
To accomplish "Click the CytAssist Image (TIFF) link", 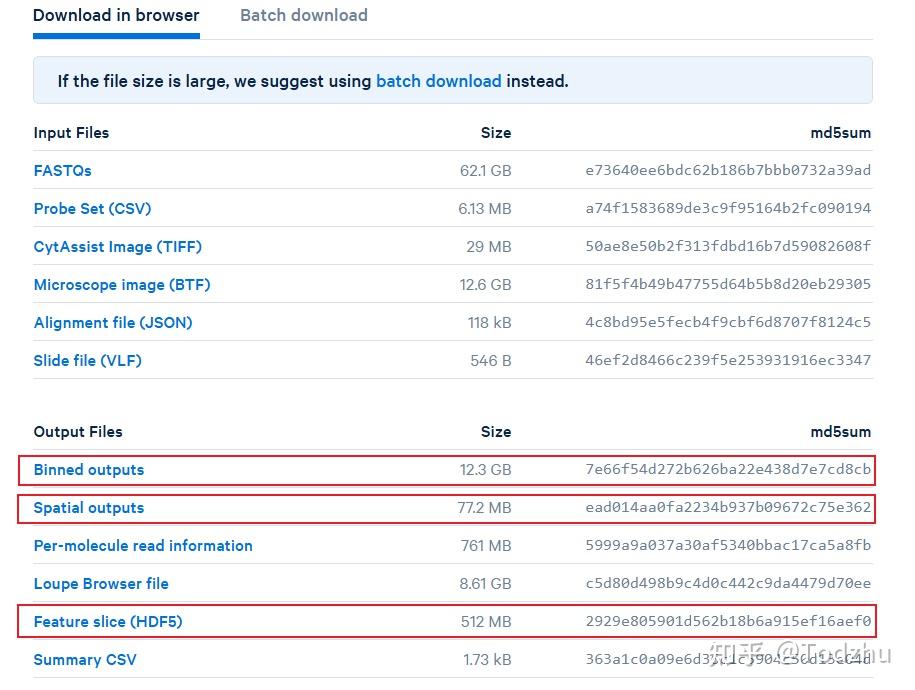I will (x=118, y=247).
